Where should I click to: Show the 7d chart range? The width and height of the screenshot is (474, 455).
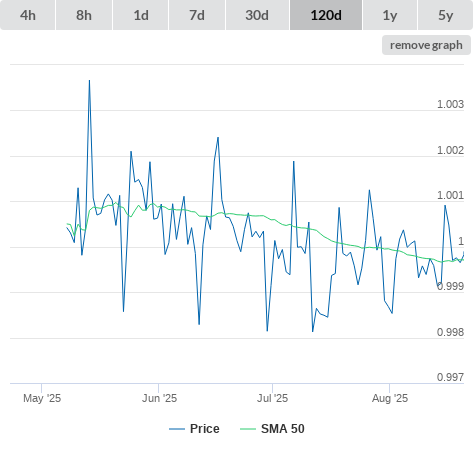[197, 15]
